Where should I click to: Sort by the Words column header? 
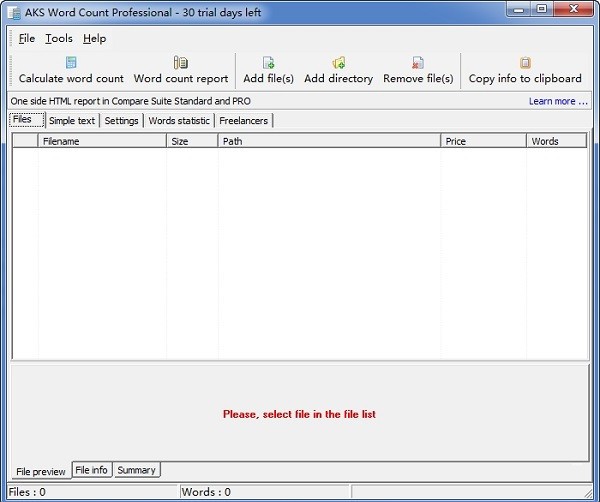[556, 141]
